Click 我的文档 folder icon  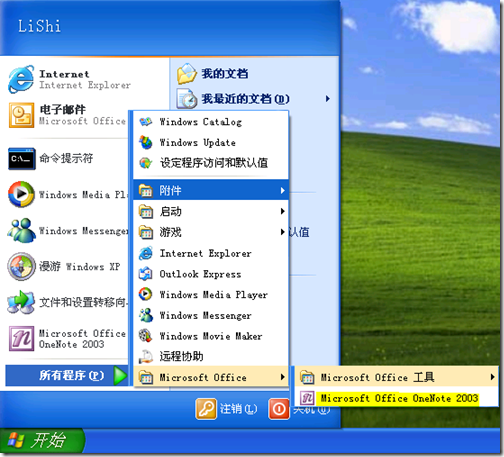[x=187, y=73]
